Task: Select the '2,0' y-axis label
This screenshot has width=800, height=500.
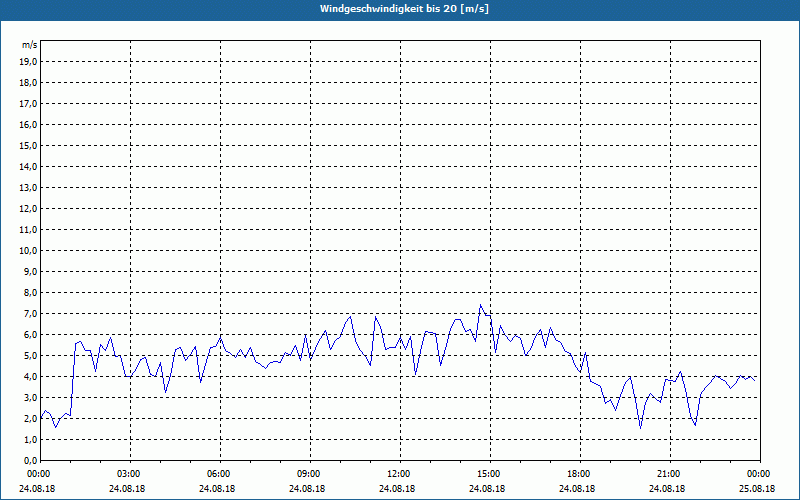Action: pyautogui.click(x=30, y=418)
